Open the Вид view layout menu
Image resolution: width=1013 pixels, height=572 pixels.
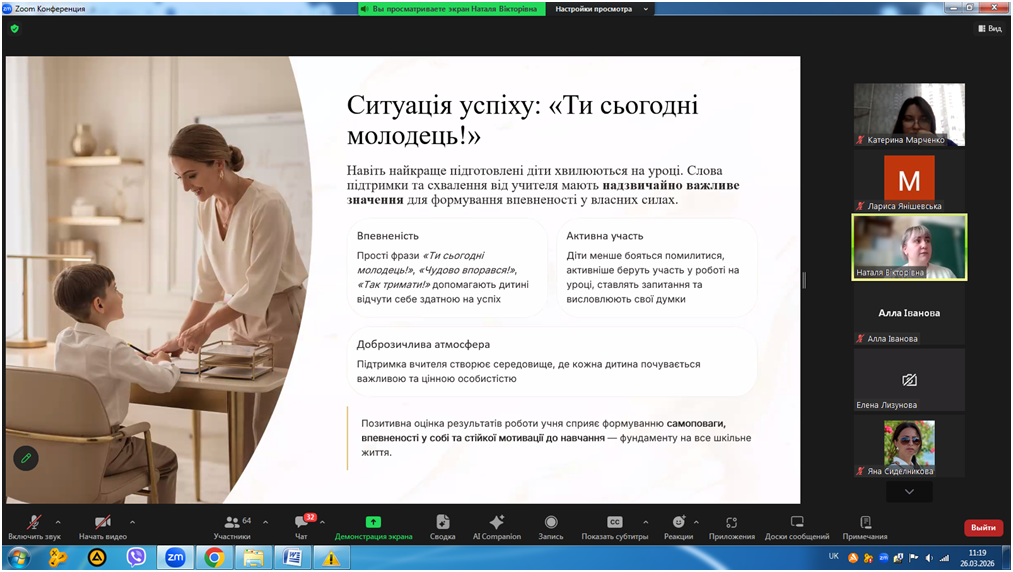pos(989,29)
